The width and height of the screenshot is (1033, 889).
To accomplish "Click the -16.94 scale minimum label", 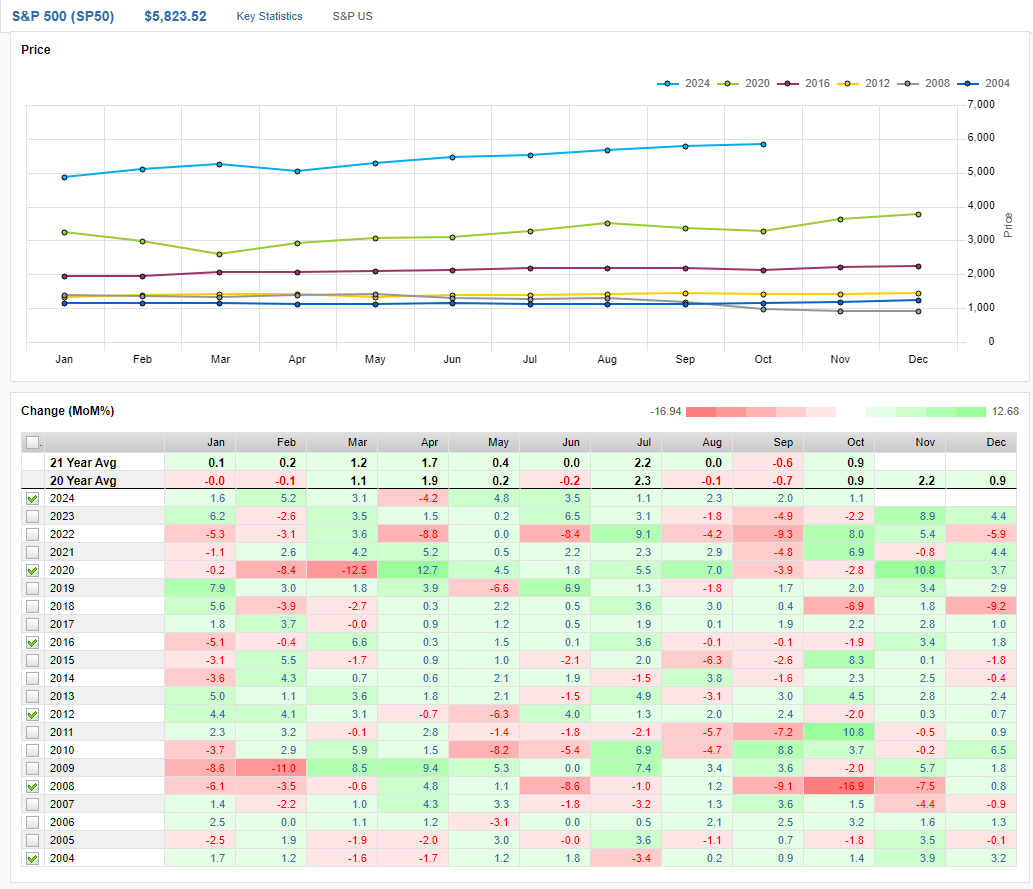I will (665, 412).
